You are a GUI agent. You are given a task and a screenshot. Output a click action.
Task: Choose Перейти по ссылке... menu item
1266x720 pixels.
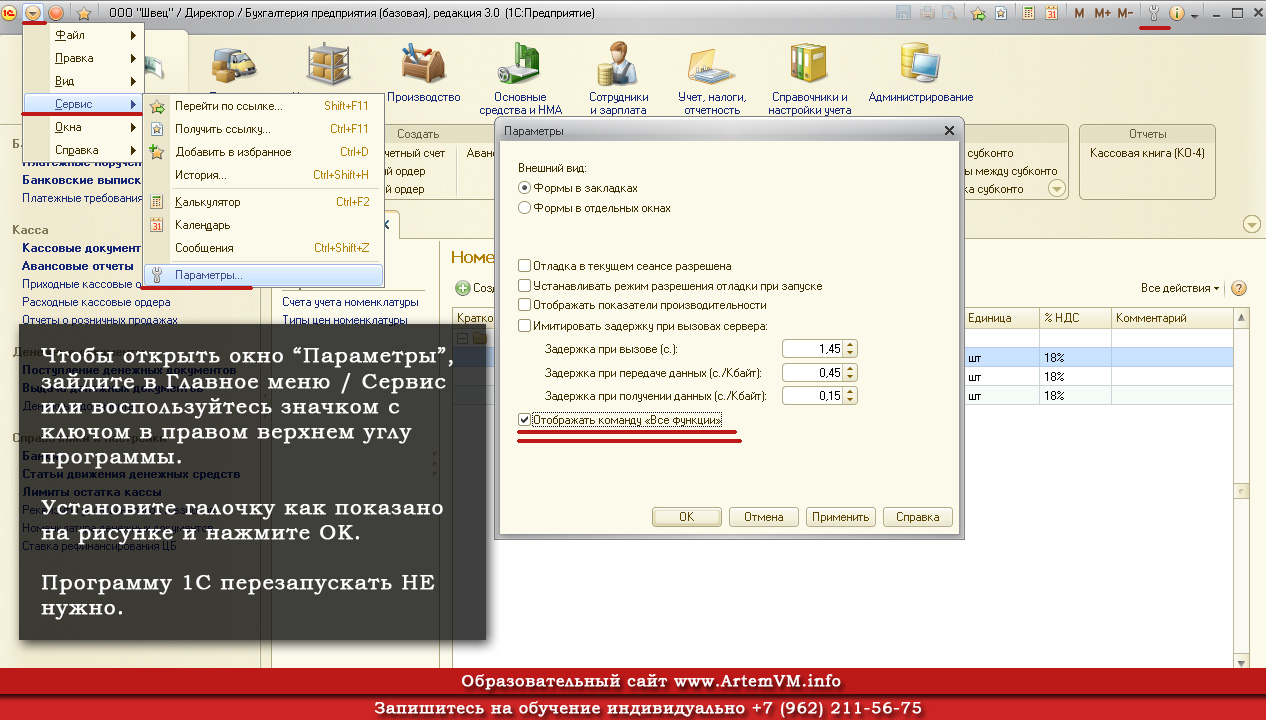[x=265, y=106]
